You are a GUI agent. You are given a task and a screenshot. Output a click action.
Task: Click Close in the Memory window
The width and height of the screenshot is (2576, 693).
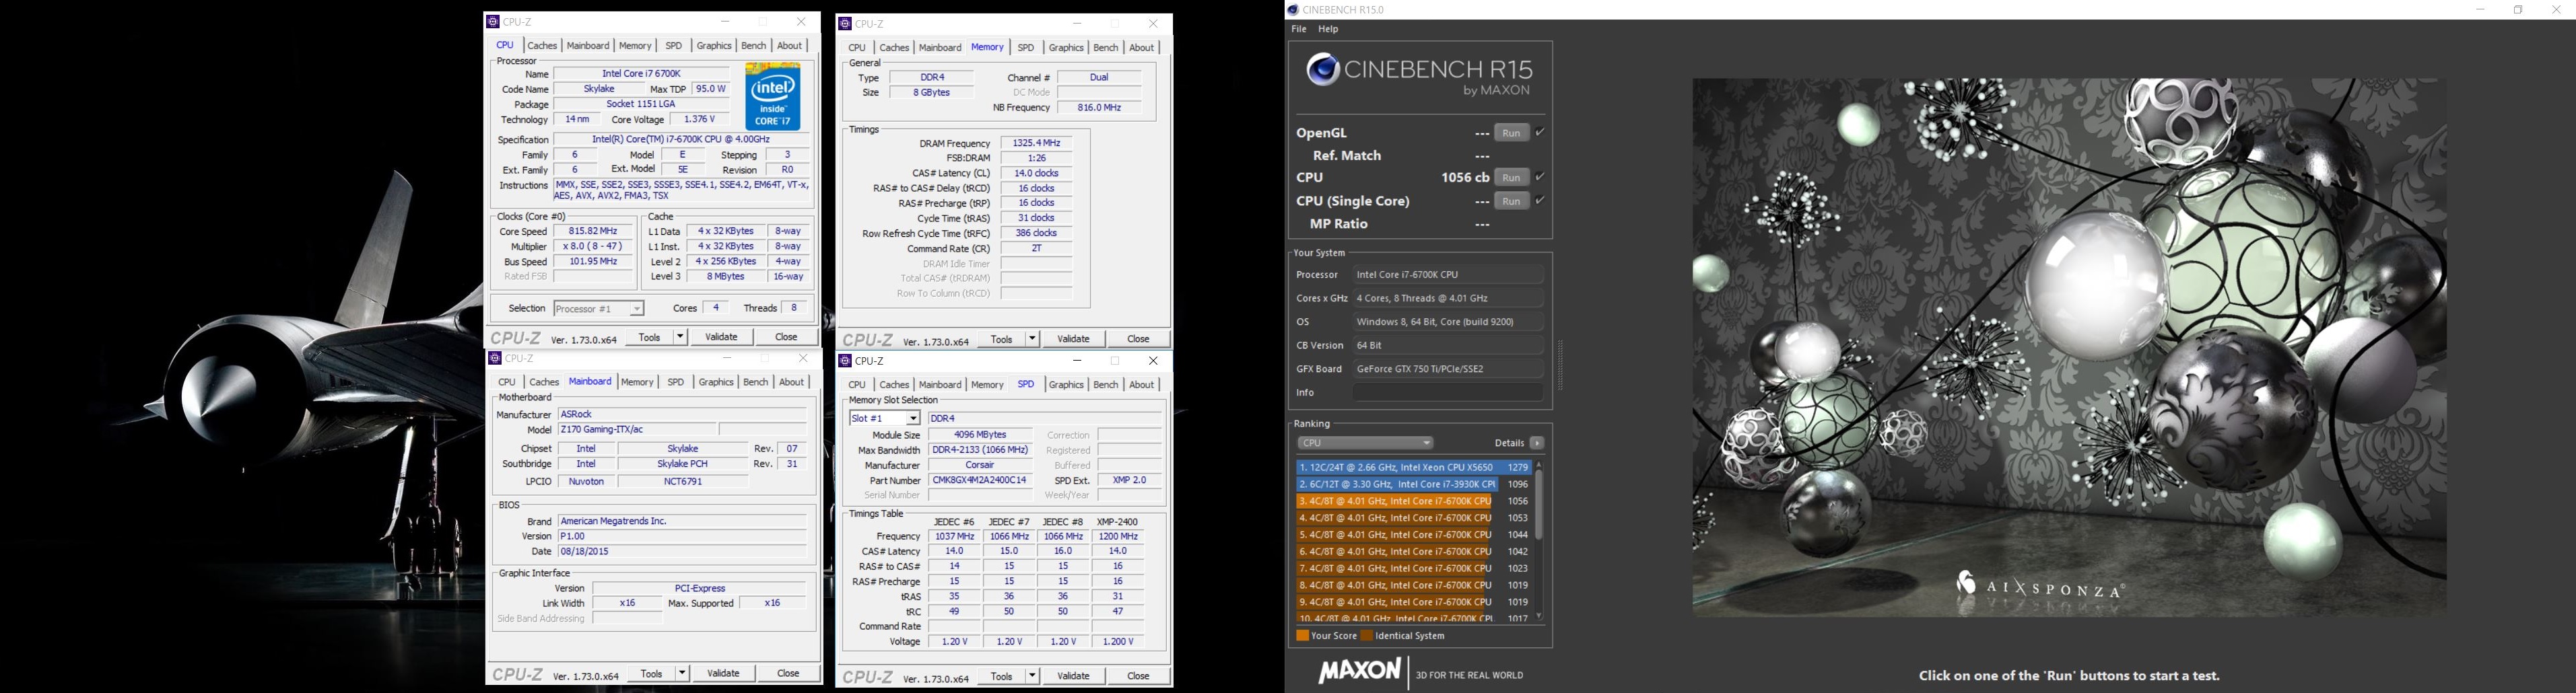(x=1138, y=339)
